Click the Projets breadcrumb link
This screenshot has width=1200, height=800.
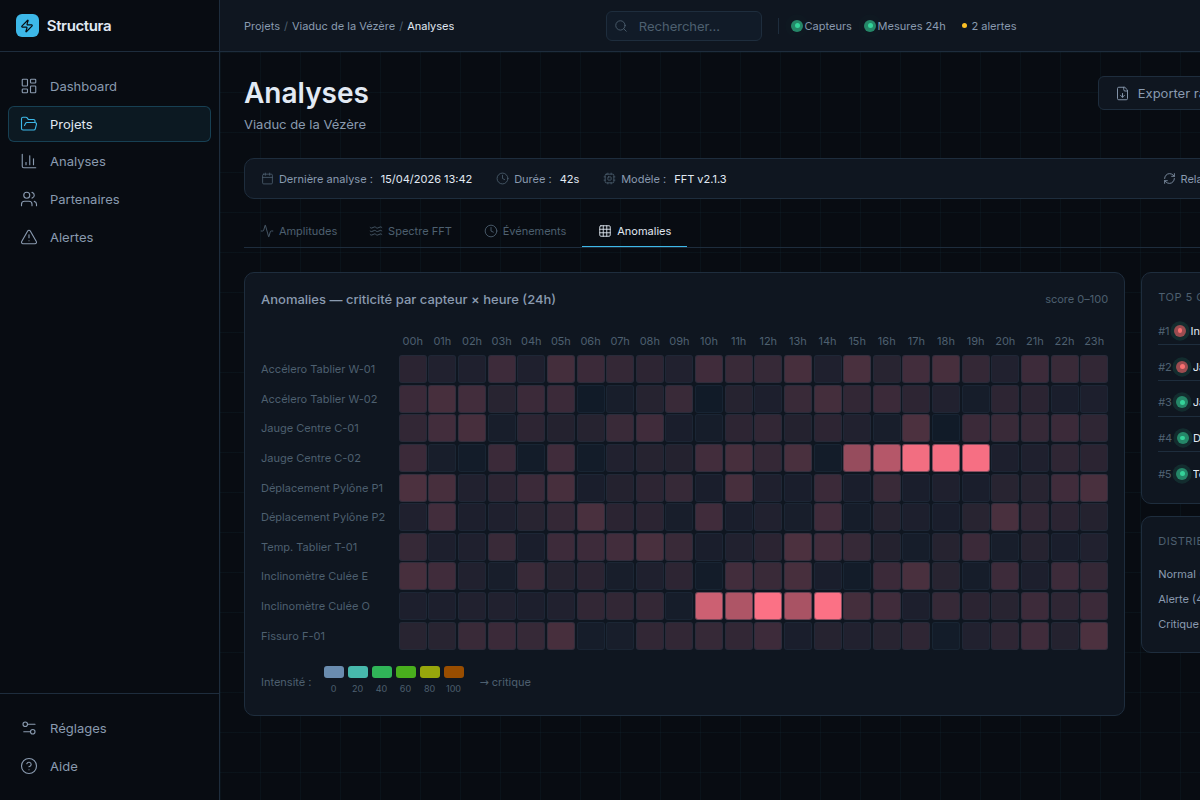tap(262, 26)
